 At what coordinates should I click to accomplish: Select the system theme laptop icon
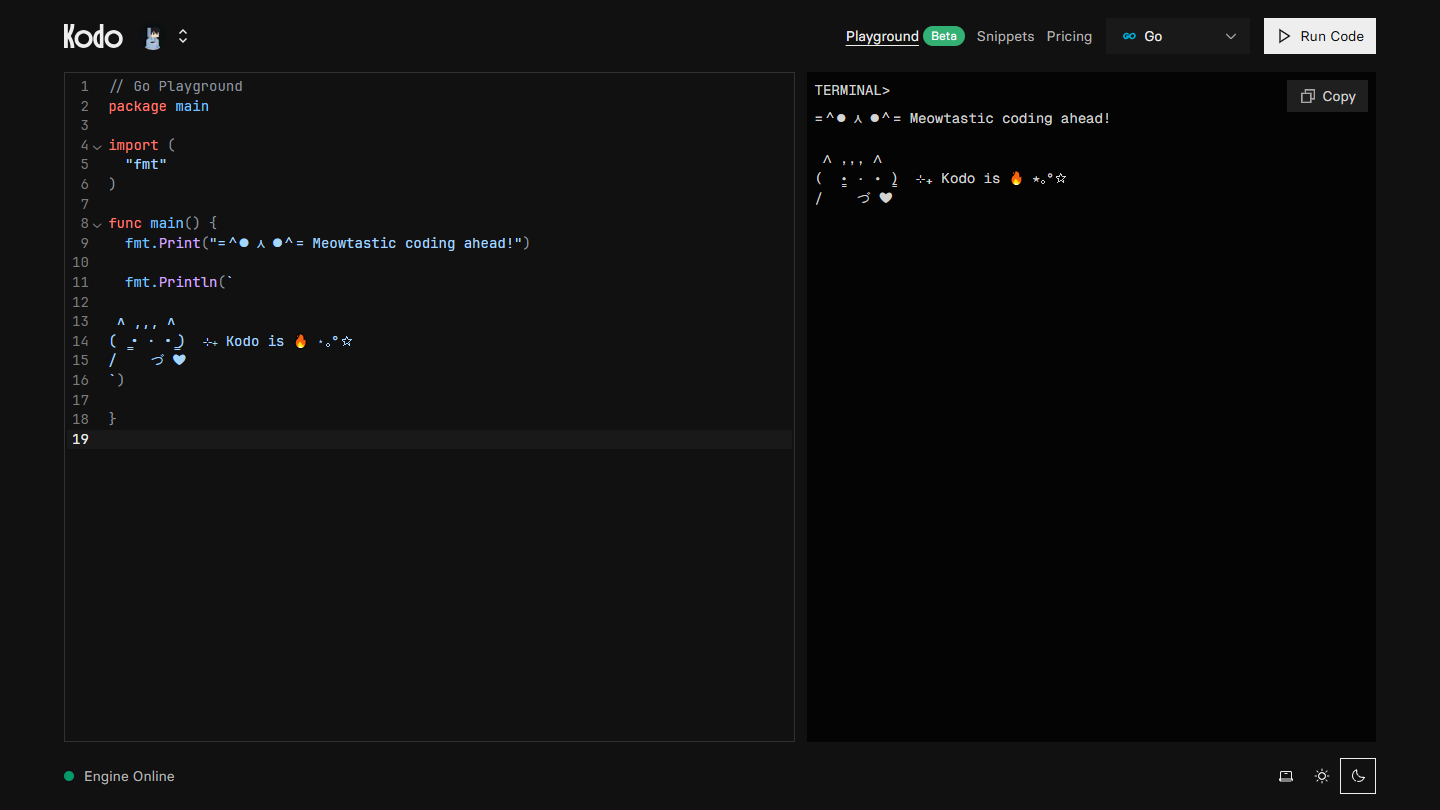tap(1286, 776)
